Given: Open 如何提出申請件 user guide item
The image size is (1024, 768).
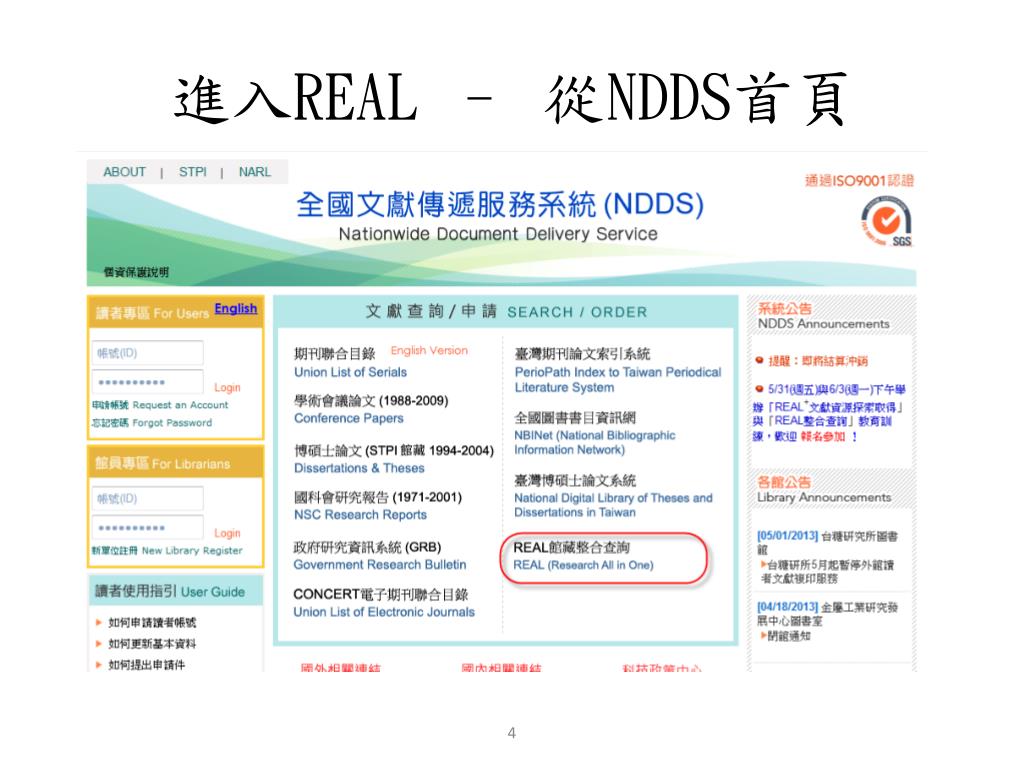Looking at the screenshot, I should click(146, 664).
